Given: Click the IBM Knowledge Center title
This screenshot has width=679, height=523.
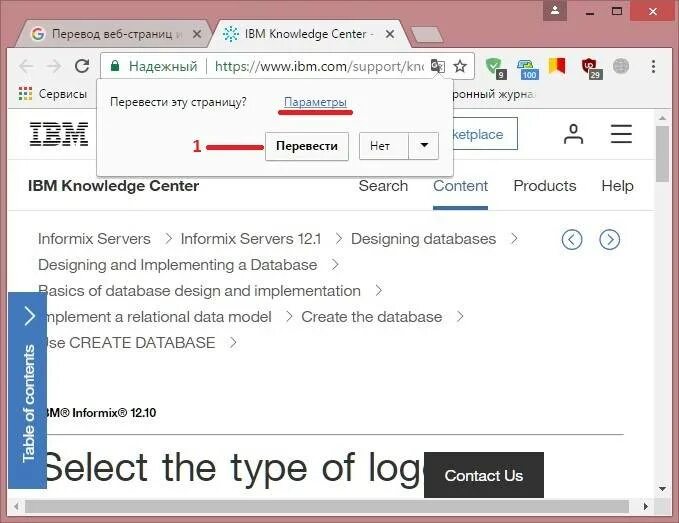Looking at the screenshot, I should point(113,186).
